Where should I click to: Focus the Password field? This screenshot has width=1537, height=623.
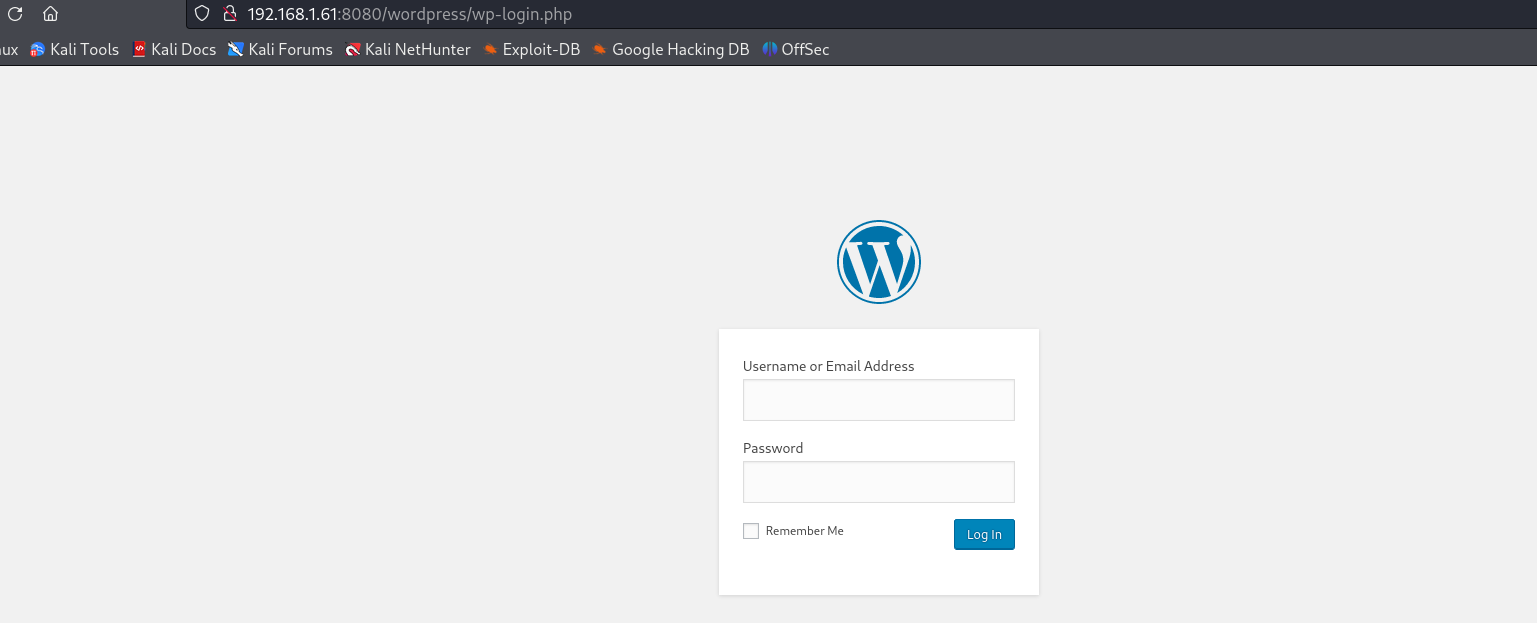click(879, 482)
